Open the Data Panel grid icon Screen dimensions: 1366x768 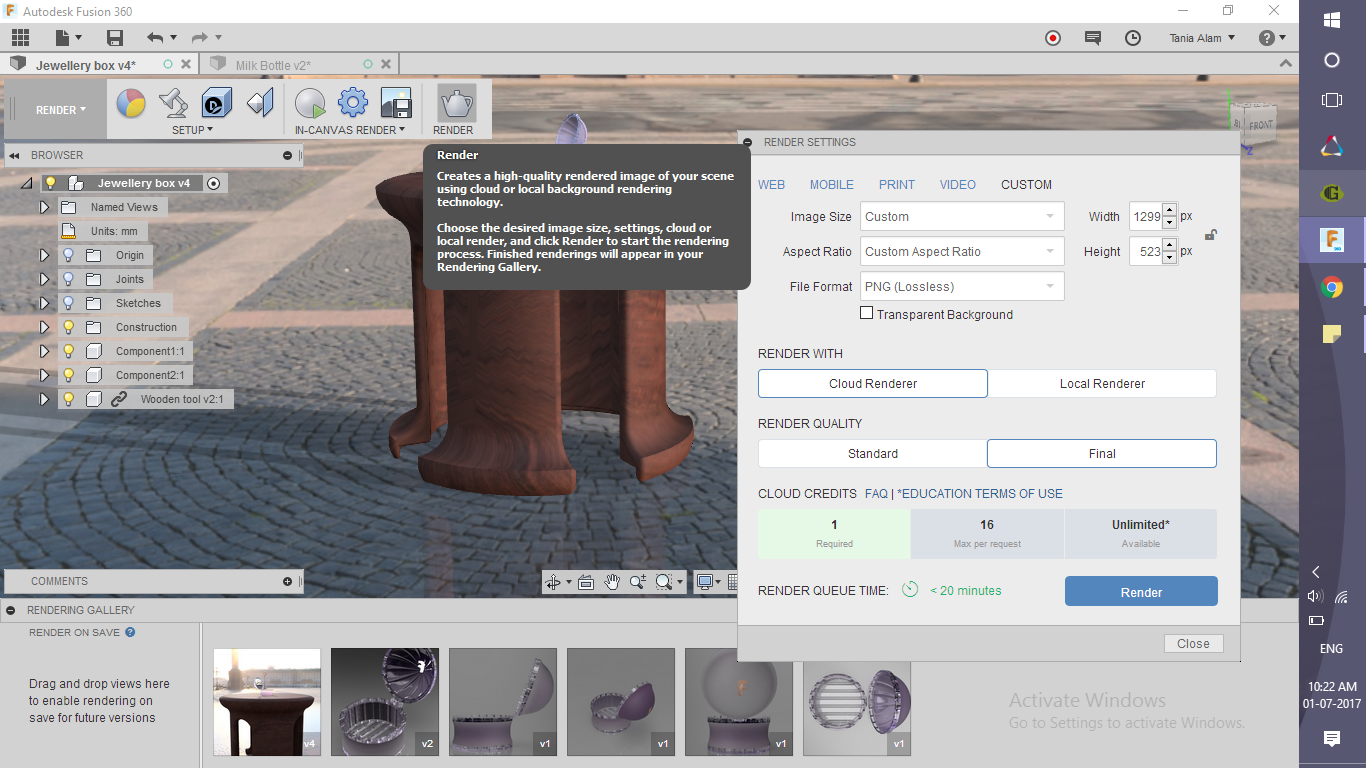(x=20, y=38)
